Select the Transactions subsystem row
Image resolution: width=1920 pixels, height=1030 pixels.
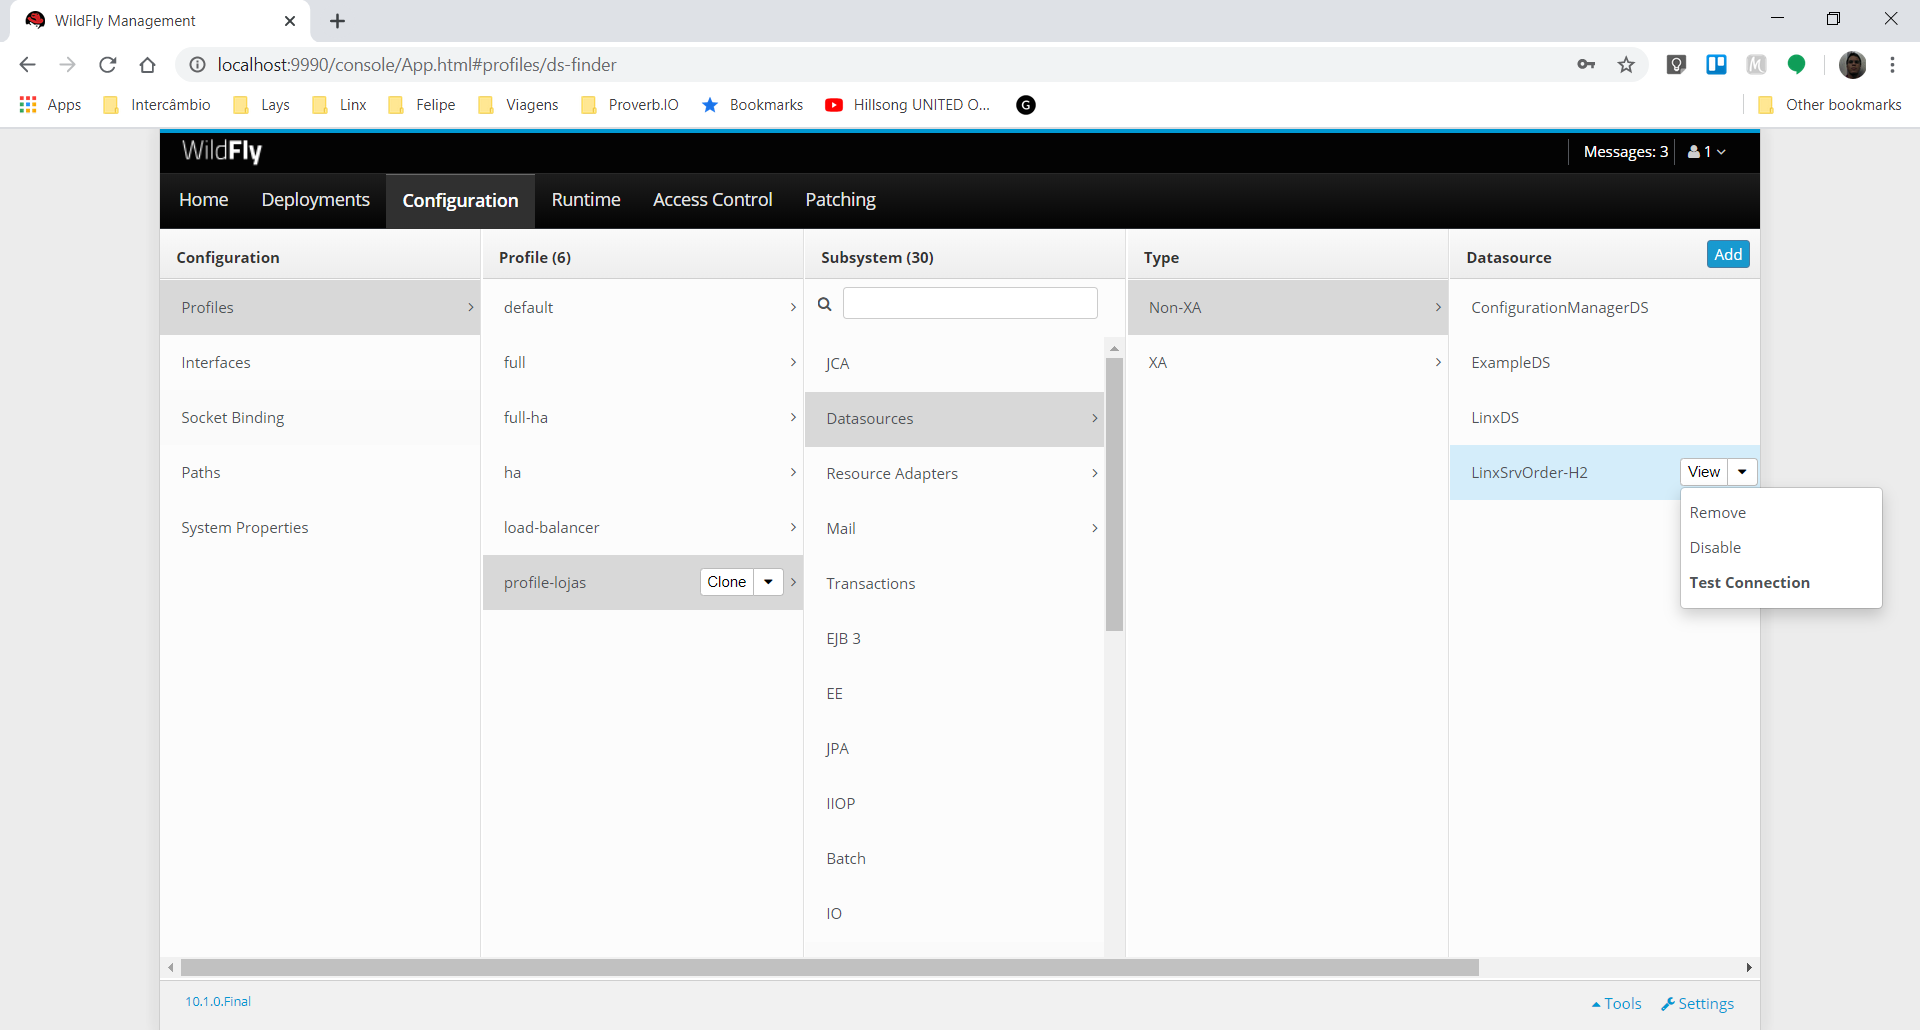point(954,584)
